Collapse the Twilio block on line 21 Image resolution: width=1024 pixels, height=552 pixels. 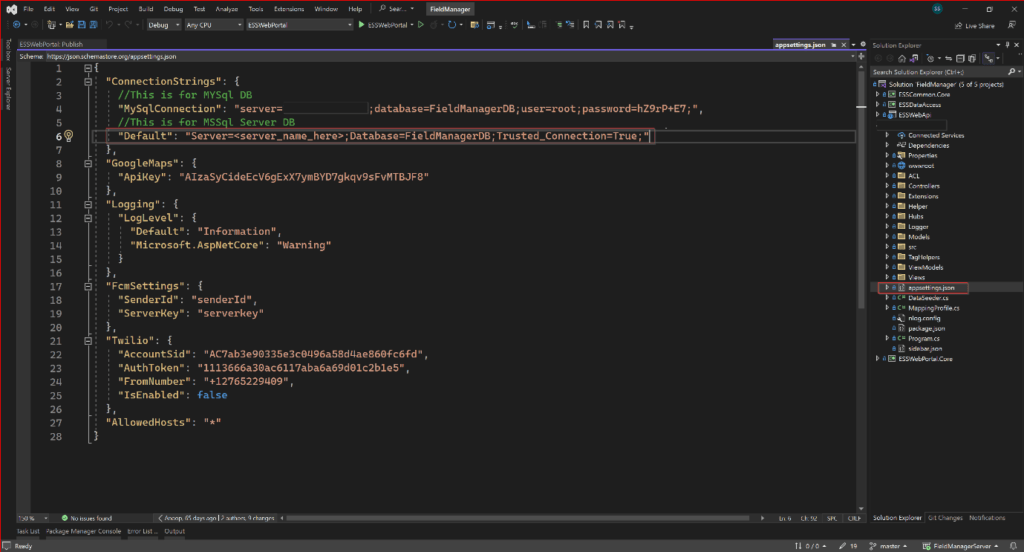click(x=88, y=340)
